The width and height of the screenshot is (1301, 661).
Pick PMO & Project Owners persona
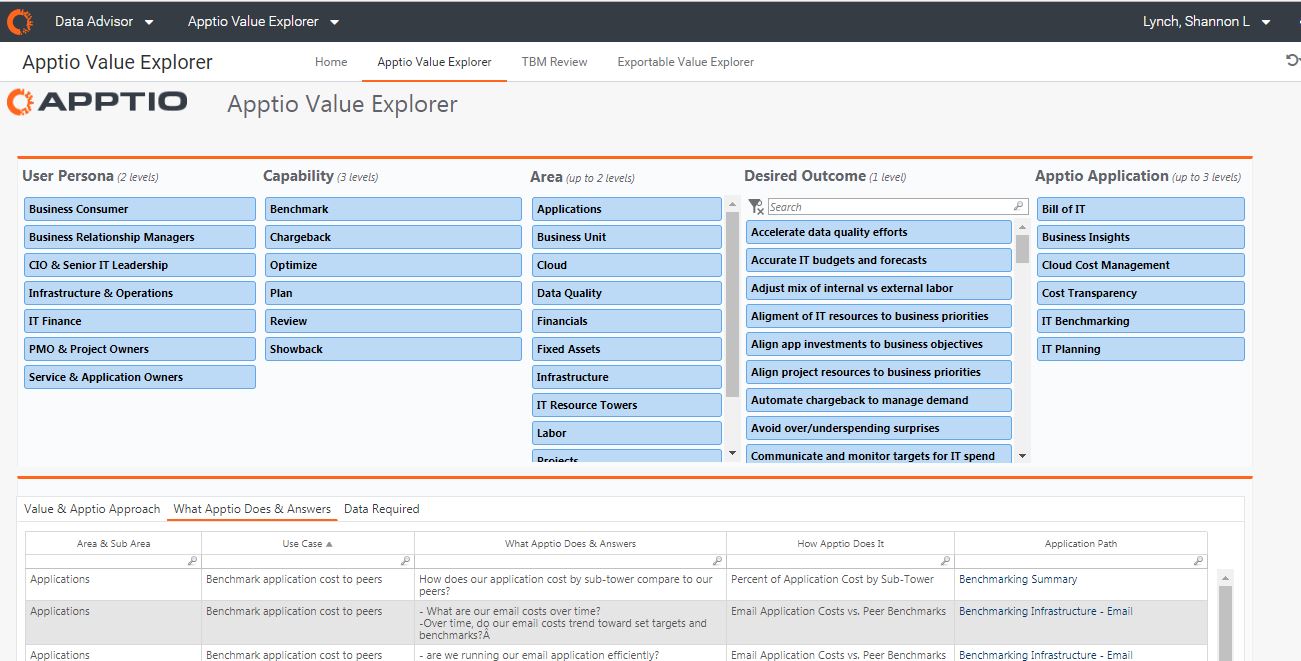click(140, 349)
